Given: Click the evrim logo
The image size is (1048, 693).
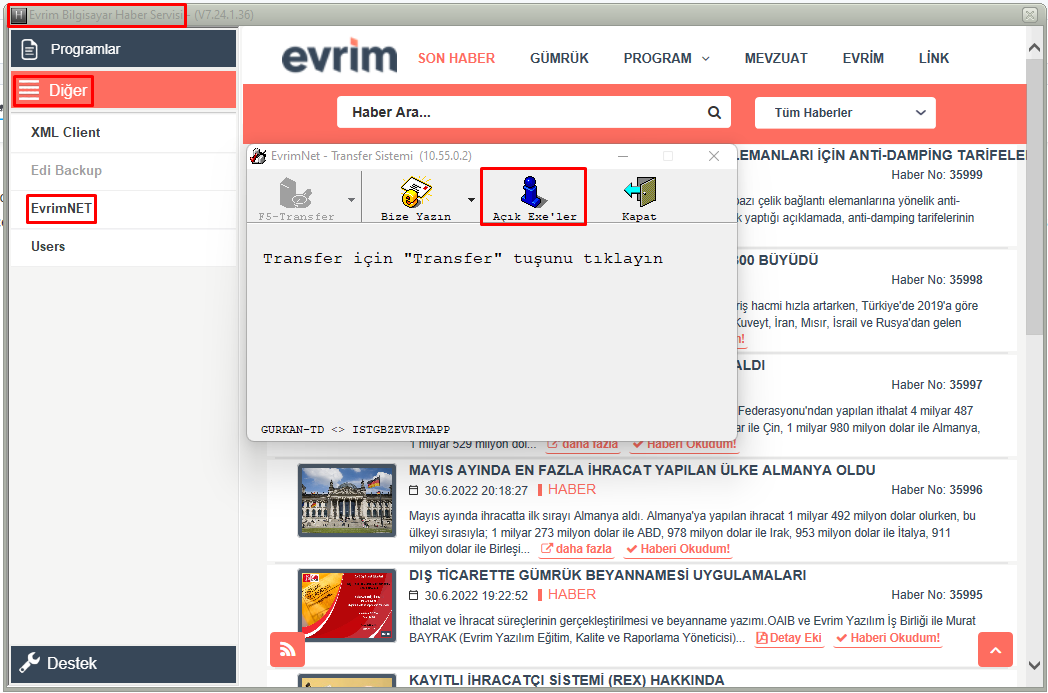Looking at the screenshot, I should click(340, 56).
